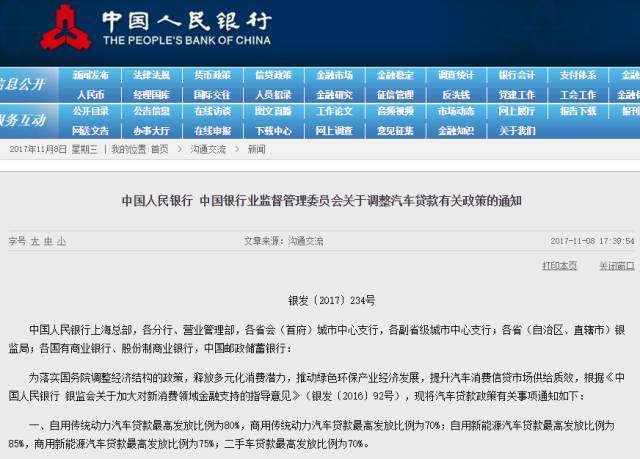Screen dimensions: 640x459
Task: Open 公告信息 navigation link
Action: pos(151,111)
